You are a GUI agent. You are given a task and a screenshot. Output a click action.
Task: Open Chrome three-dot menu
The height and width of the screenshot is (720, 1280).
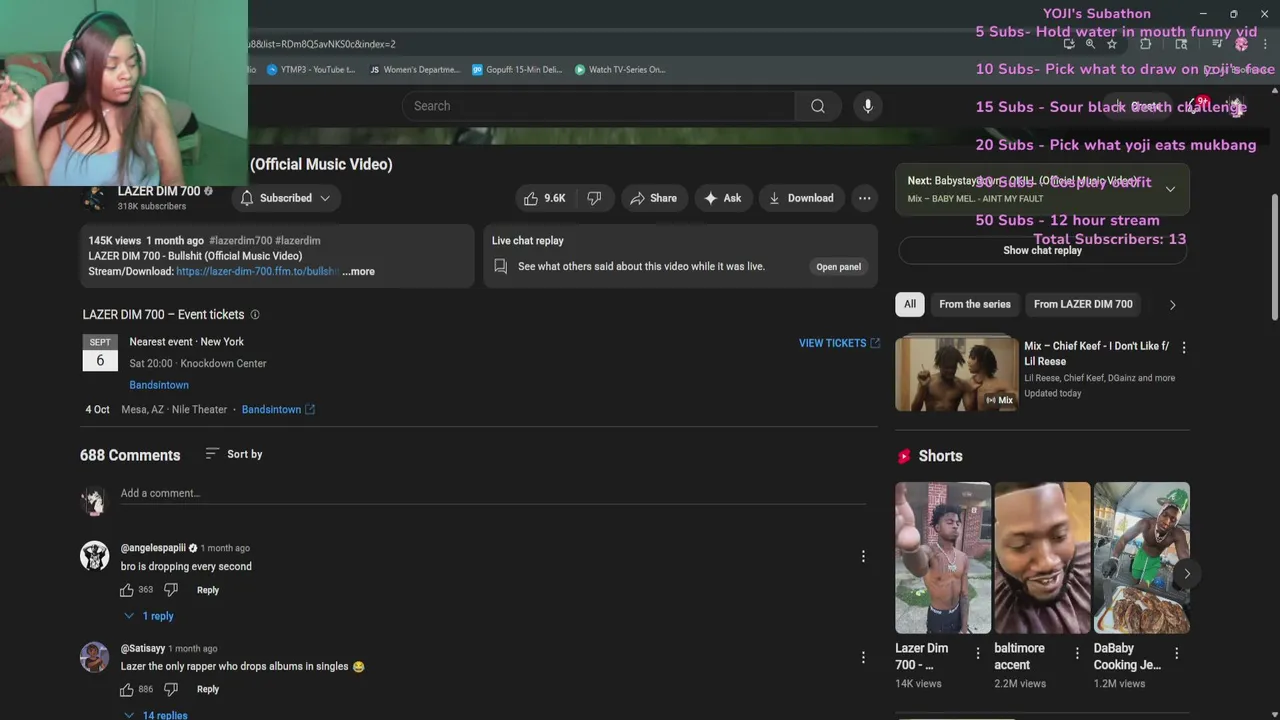(x=1265, y=44)
